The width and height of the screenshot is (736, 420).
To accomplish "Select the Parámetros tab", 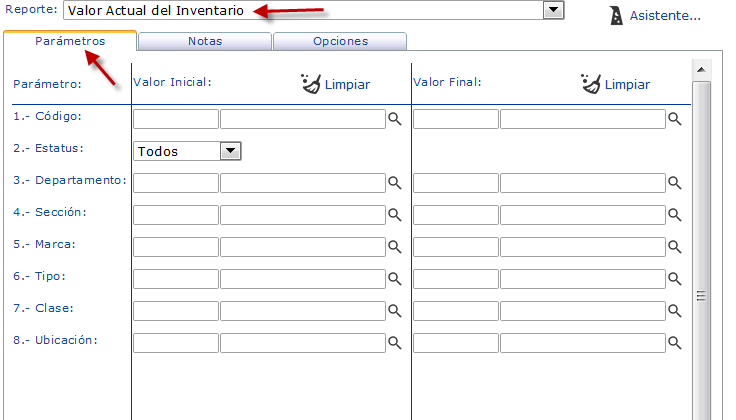I will [x=70, y=42].
